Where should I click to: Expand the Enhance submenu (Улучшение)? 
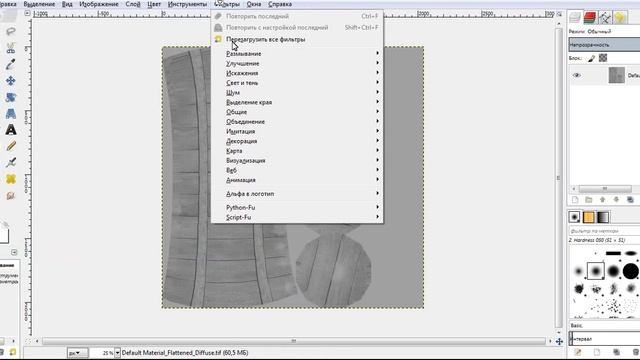click(297, 64)
